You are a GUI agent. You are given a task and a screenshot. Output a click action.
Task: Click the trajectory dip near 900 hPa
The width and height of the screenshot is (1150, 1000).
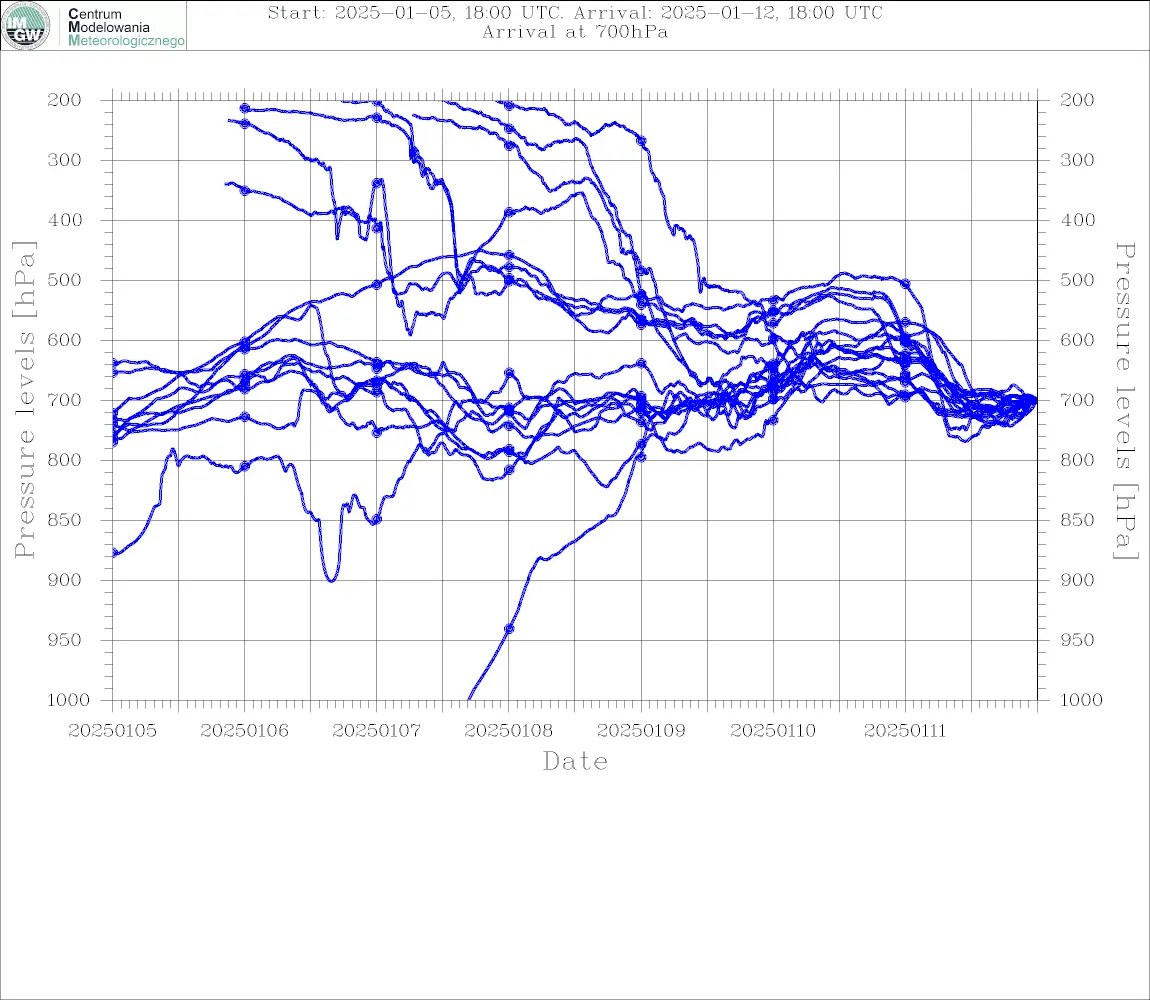332,579
